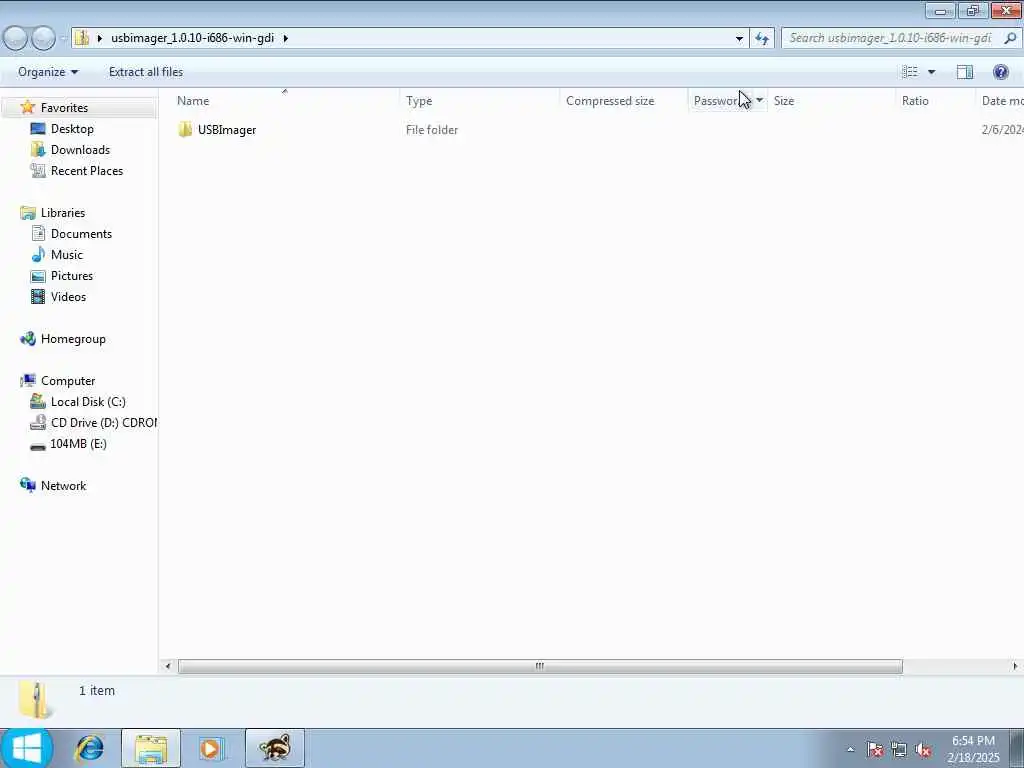Open the view options dropdown arrow
This screenshot has width=1024, height=768.
coord(931,72)
